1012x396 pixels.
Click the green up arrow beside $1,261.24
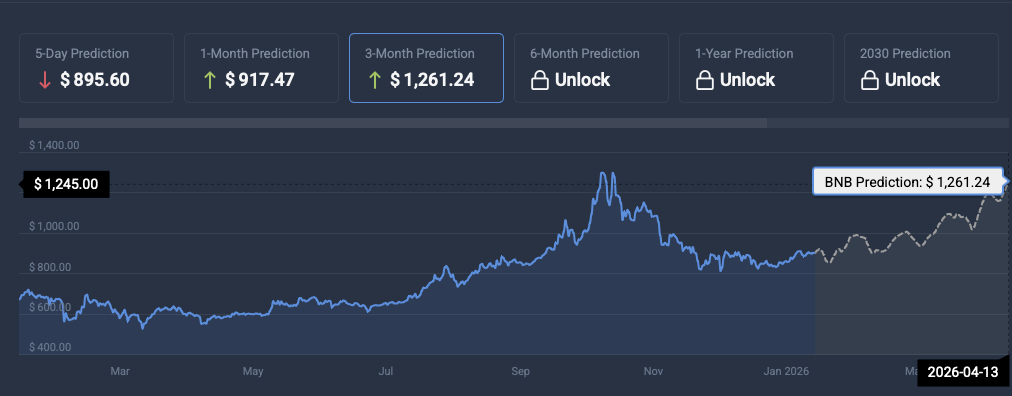374,80
